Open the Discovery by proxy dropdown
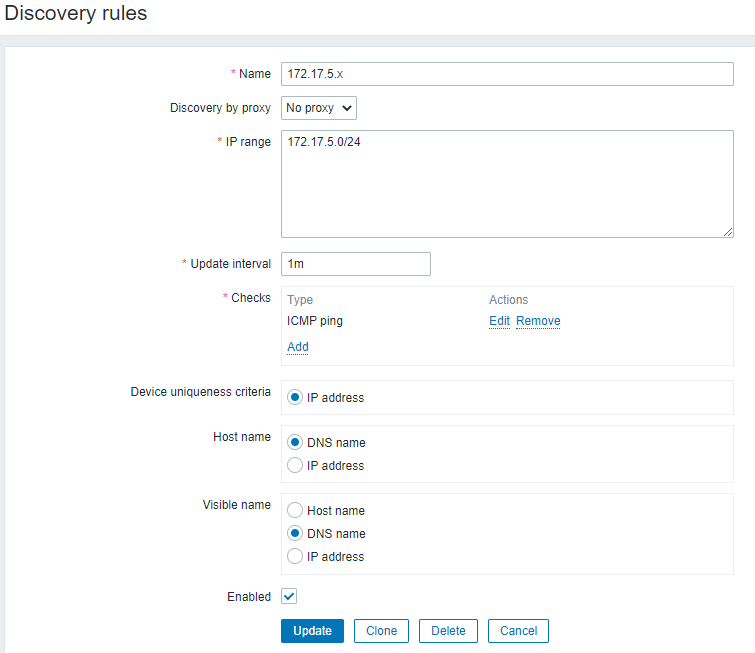 pyautogui.click(x=319, y=107)
